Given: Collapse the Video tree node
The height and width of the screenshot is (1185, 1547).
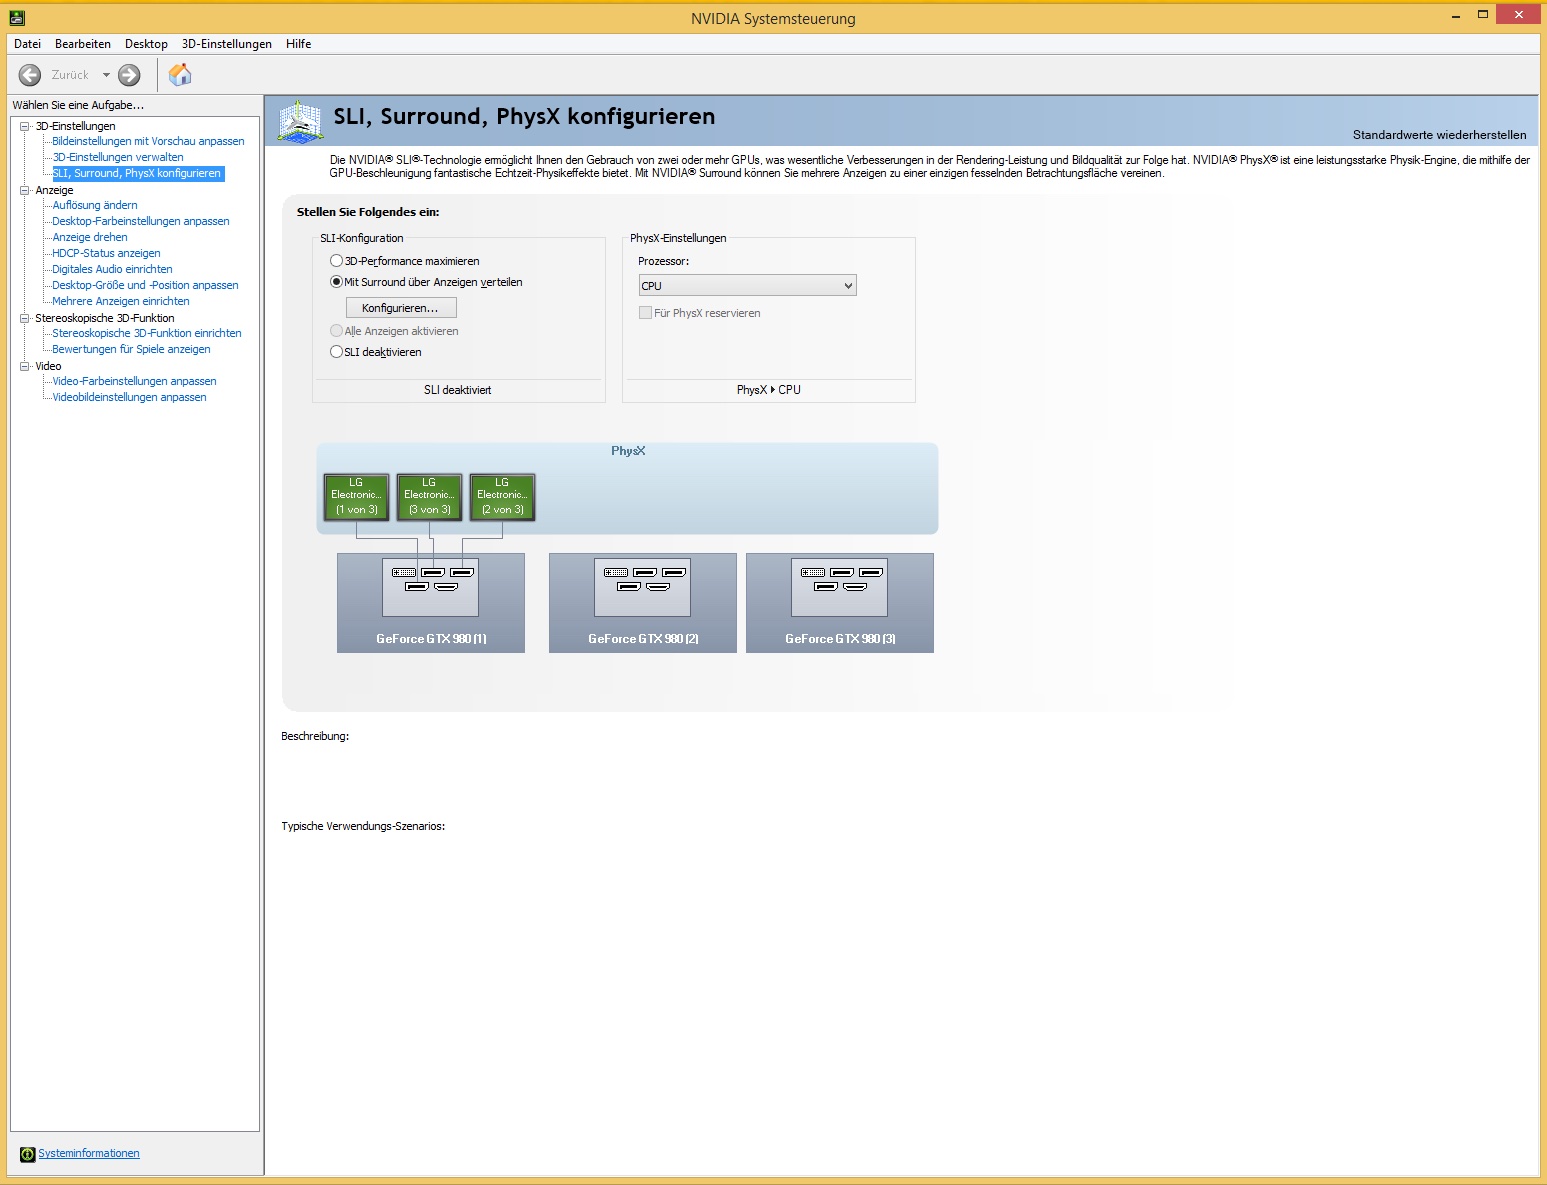Looking at the screenshot, I should pos(25,366).
